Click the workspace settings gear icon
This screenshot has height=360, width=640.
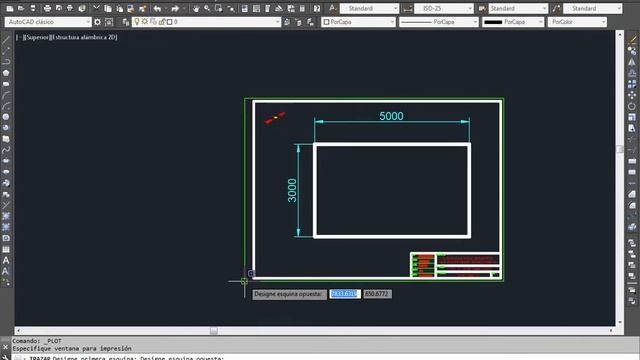97,22
